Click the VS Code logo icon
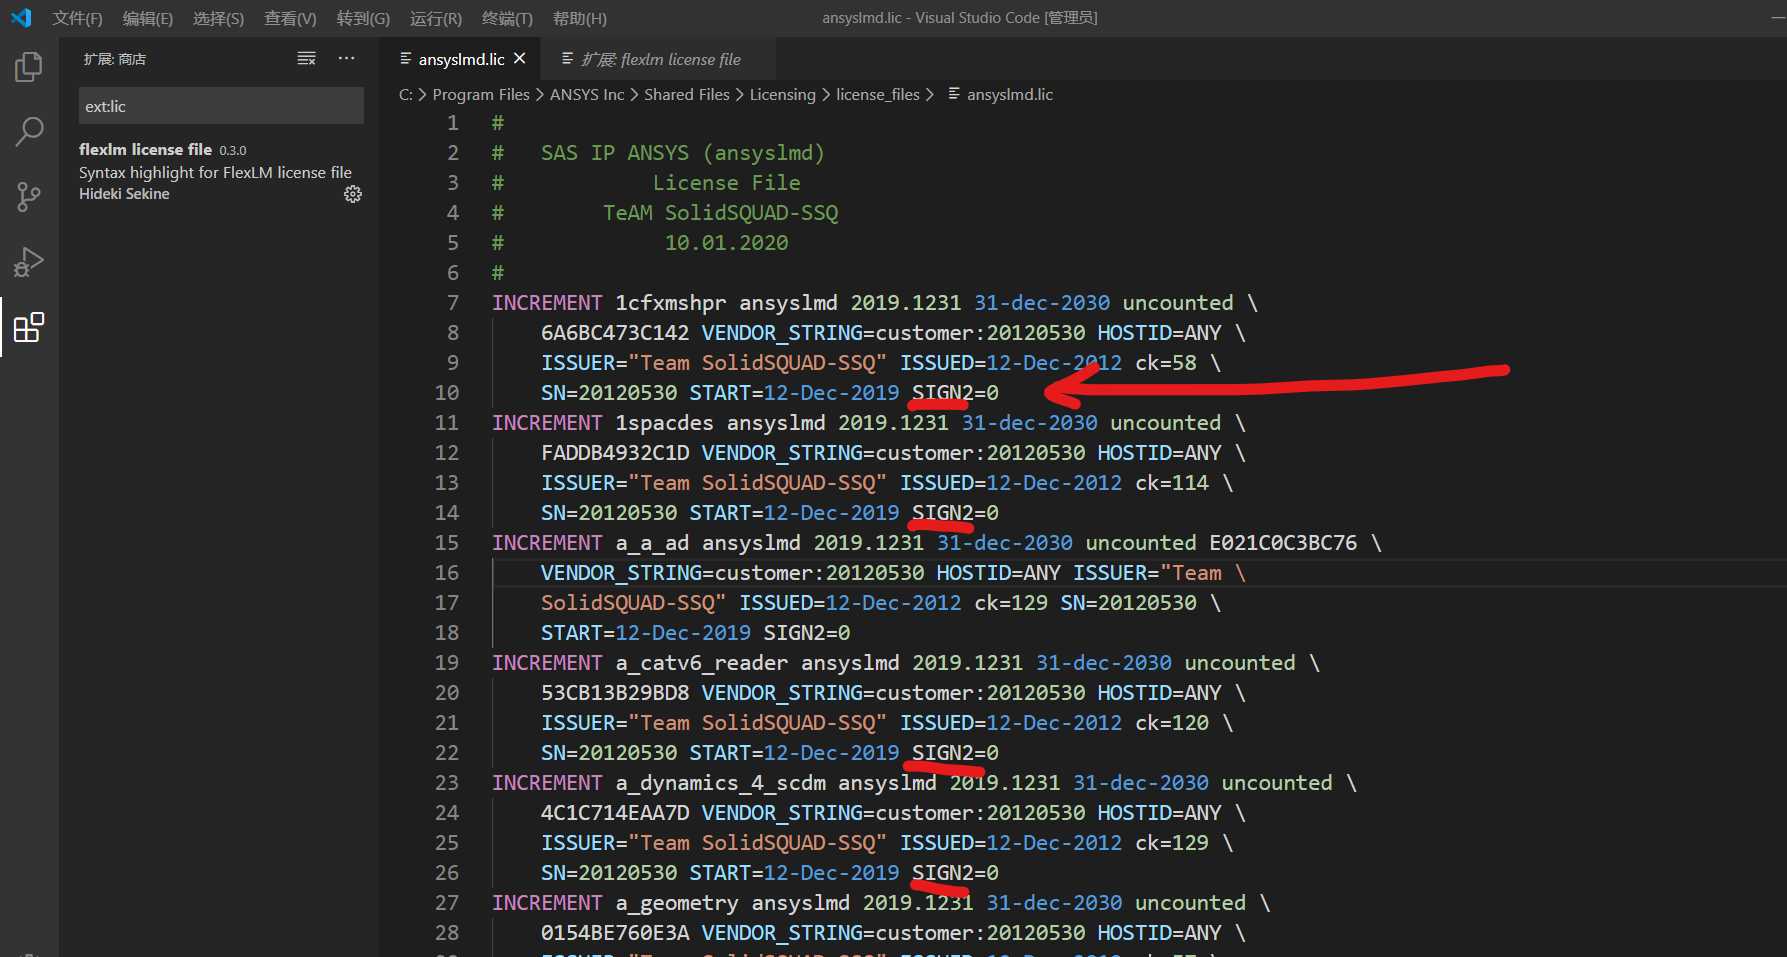 point(21,18)
